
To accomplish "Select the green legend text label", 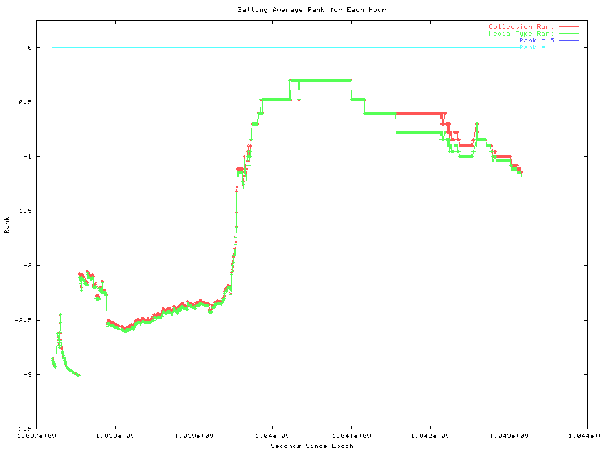I will point(520,33).
